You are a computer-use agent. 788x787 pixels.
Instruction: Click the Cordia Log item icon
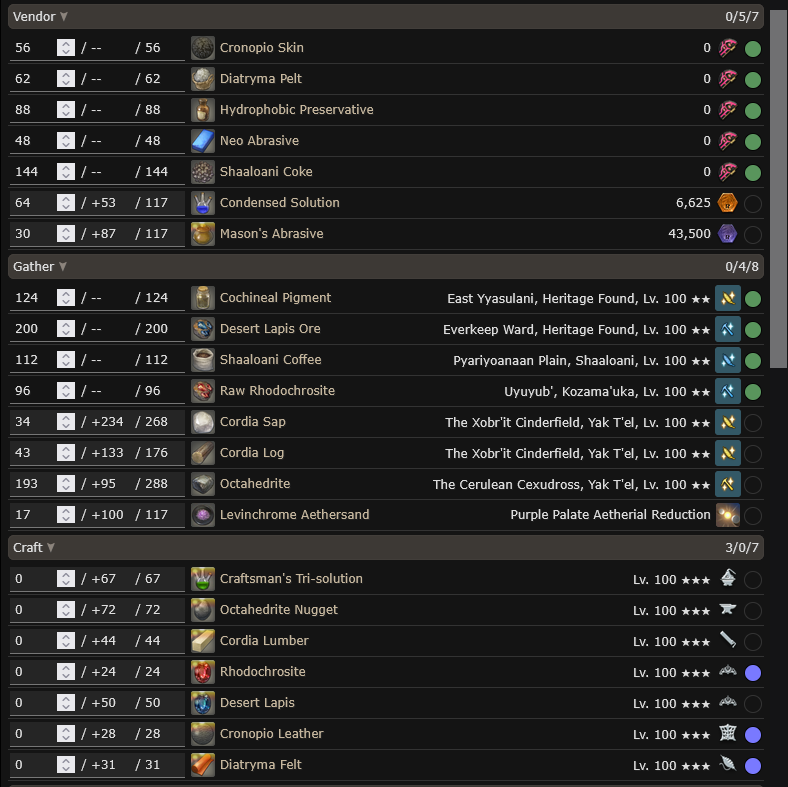tap(203, 453)
